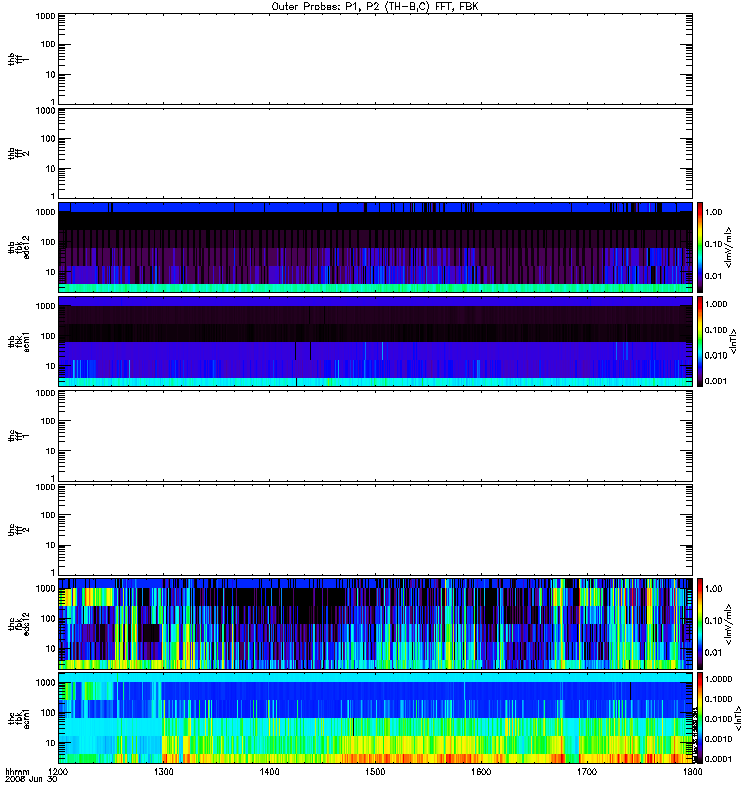This screenshot has height=800, width=750.
Task: Click the empty thc fff 1 plot panel
Action: coord(376,436)
